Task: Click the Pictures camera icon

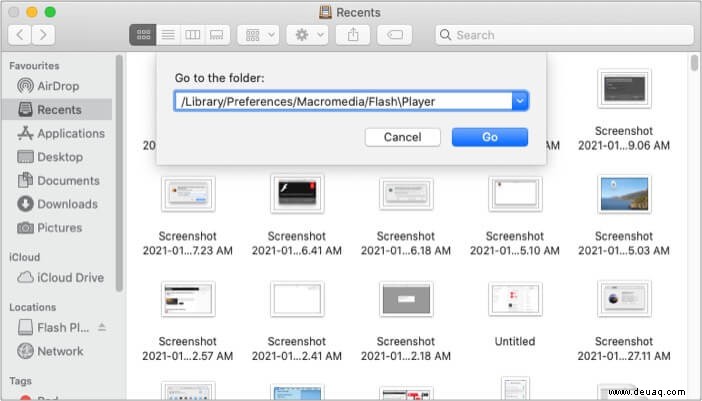Action: coord(25,228)
